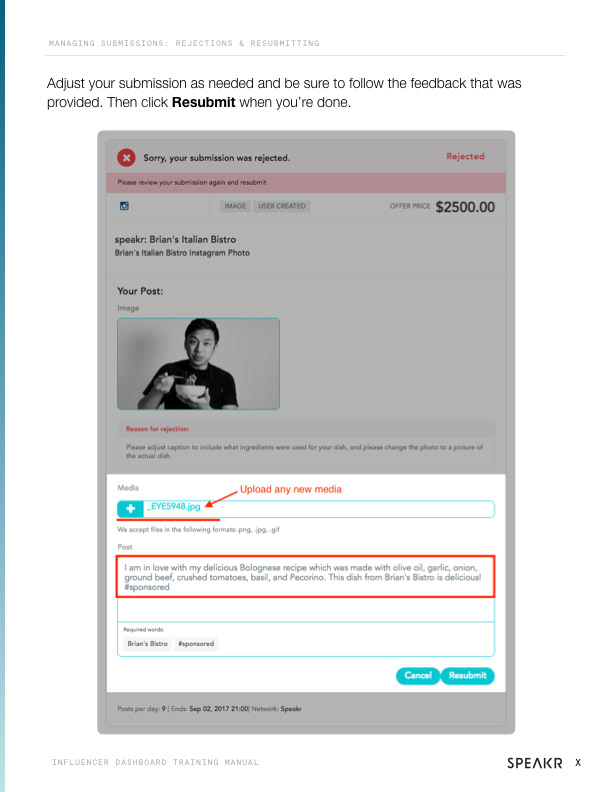The width and height of the screenshot is (612, 792).
Task: Click the Rejected status label
Action: [x=465, y=156]
